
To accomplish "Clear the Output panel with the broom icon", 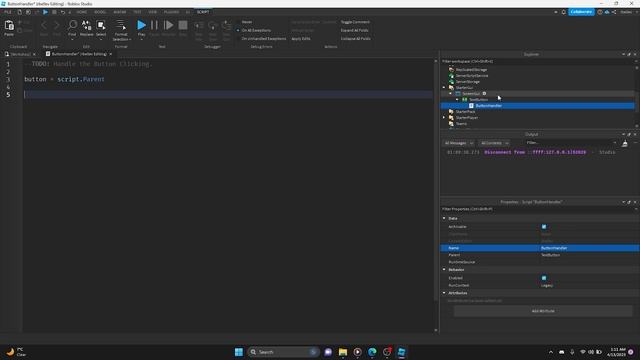I will (624, 143).
